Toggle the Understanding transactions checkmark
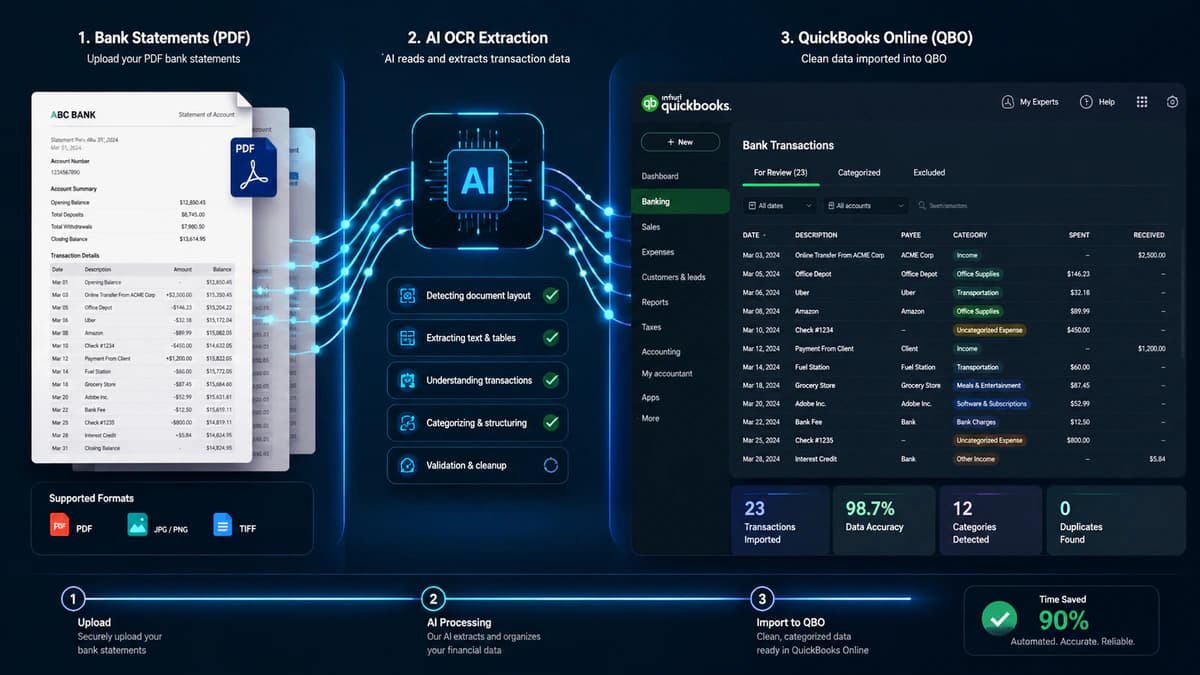Viewport: 1200px width, 675px height. [550, 380]
